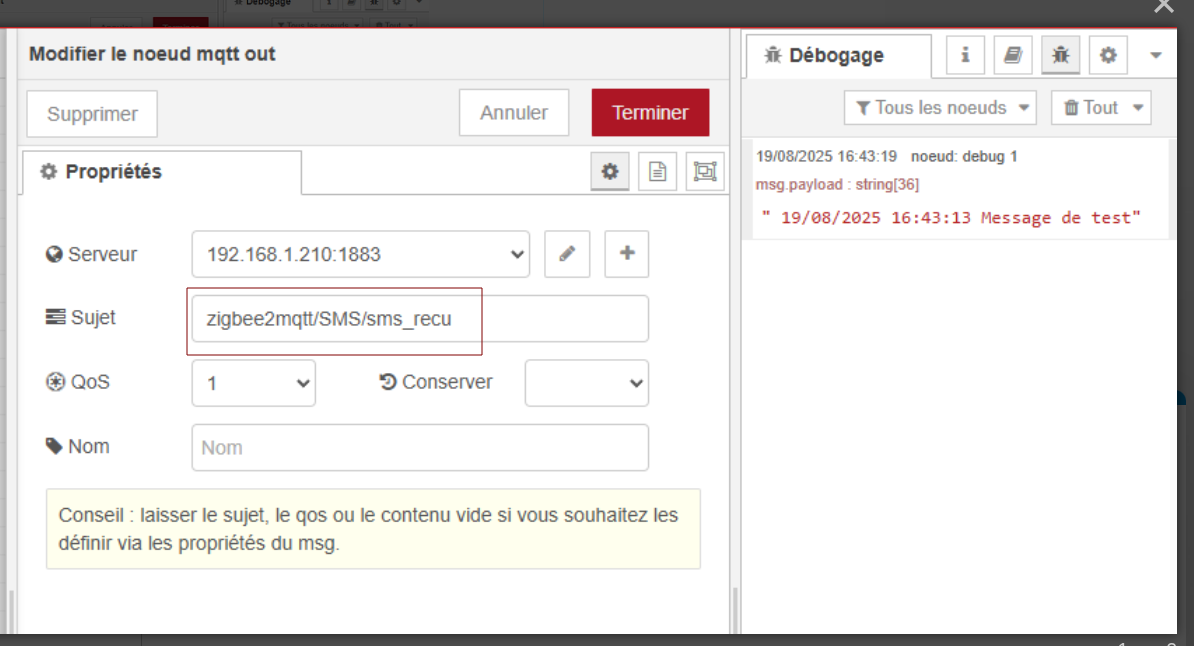Open node properties gear icon
The image size is (1194, 646).
coord(609,172)
